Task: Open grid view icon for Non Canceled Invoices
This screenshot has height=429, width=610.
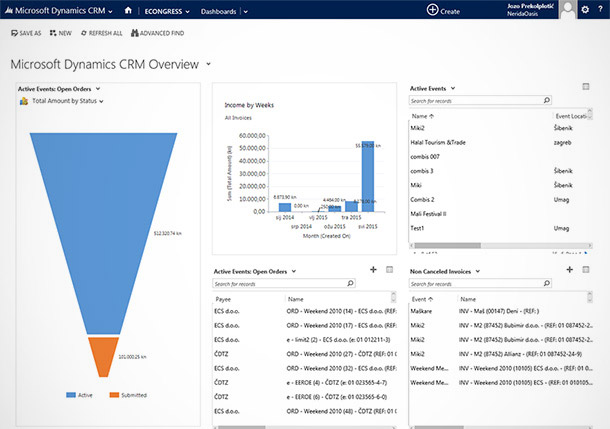Action: [x=585, y=269]
